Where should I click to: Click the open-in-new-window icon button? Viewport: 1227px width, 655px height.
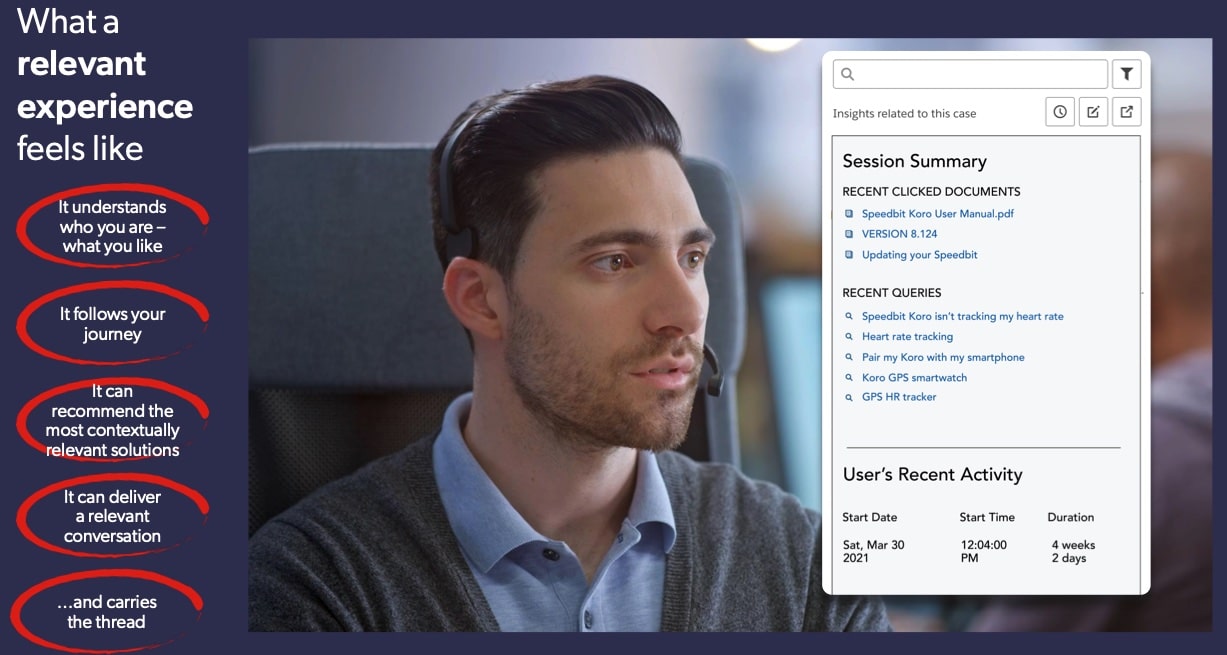pos(1126,112)
